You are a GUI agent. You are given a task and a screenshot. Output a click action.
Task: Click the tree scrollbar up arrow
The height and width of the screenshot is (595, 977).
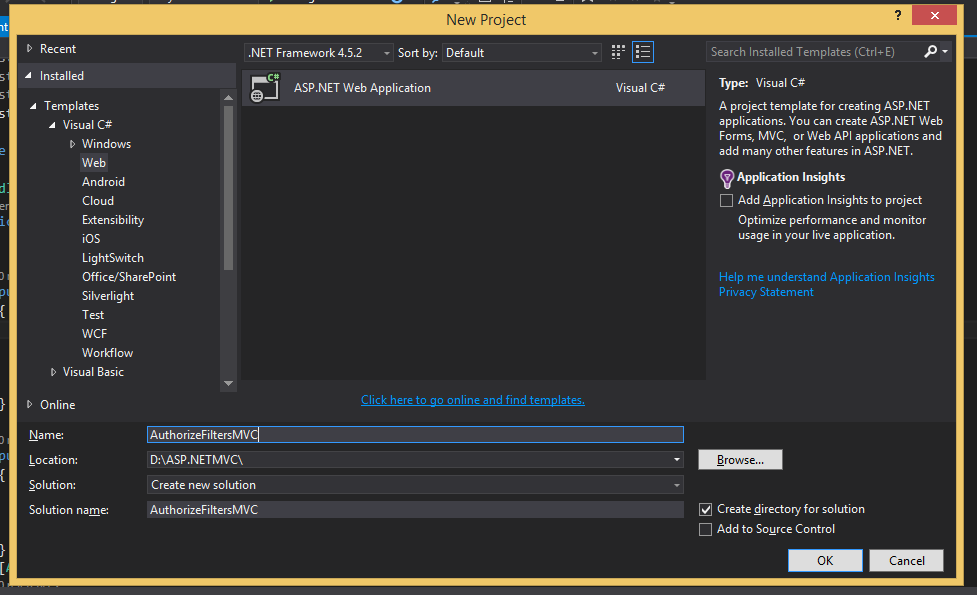[228, 97]
